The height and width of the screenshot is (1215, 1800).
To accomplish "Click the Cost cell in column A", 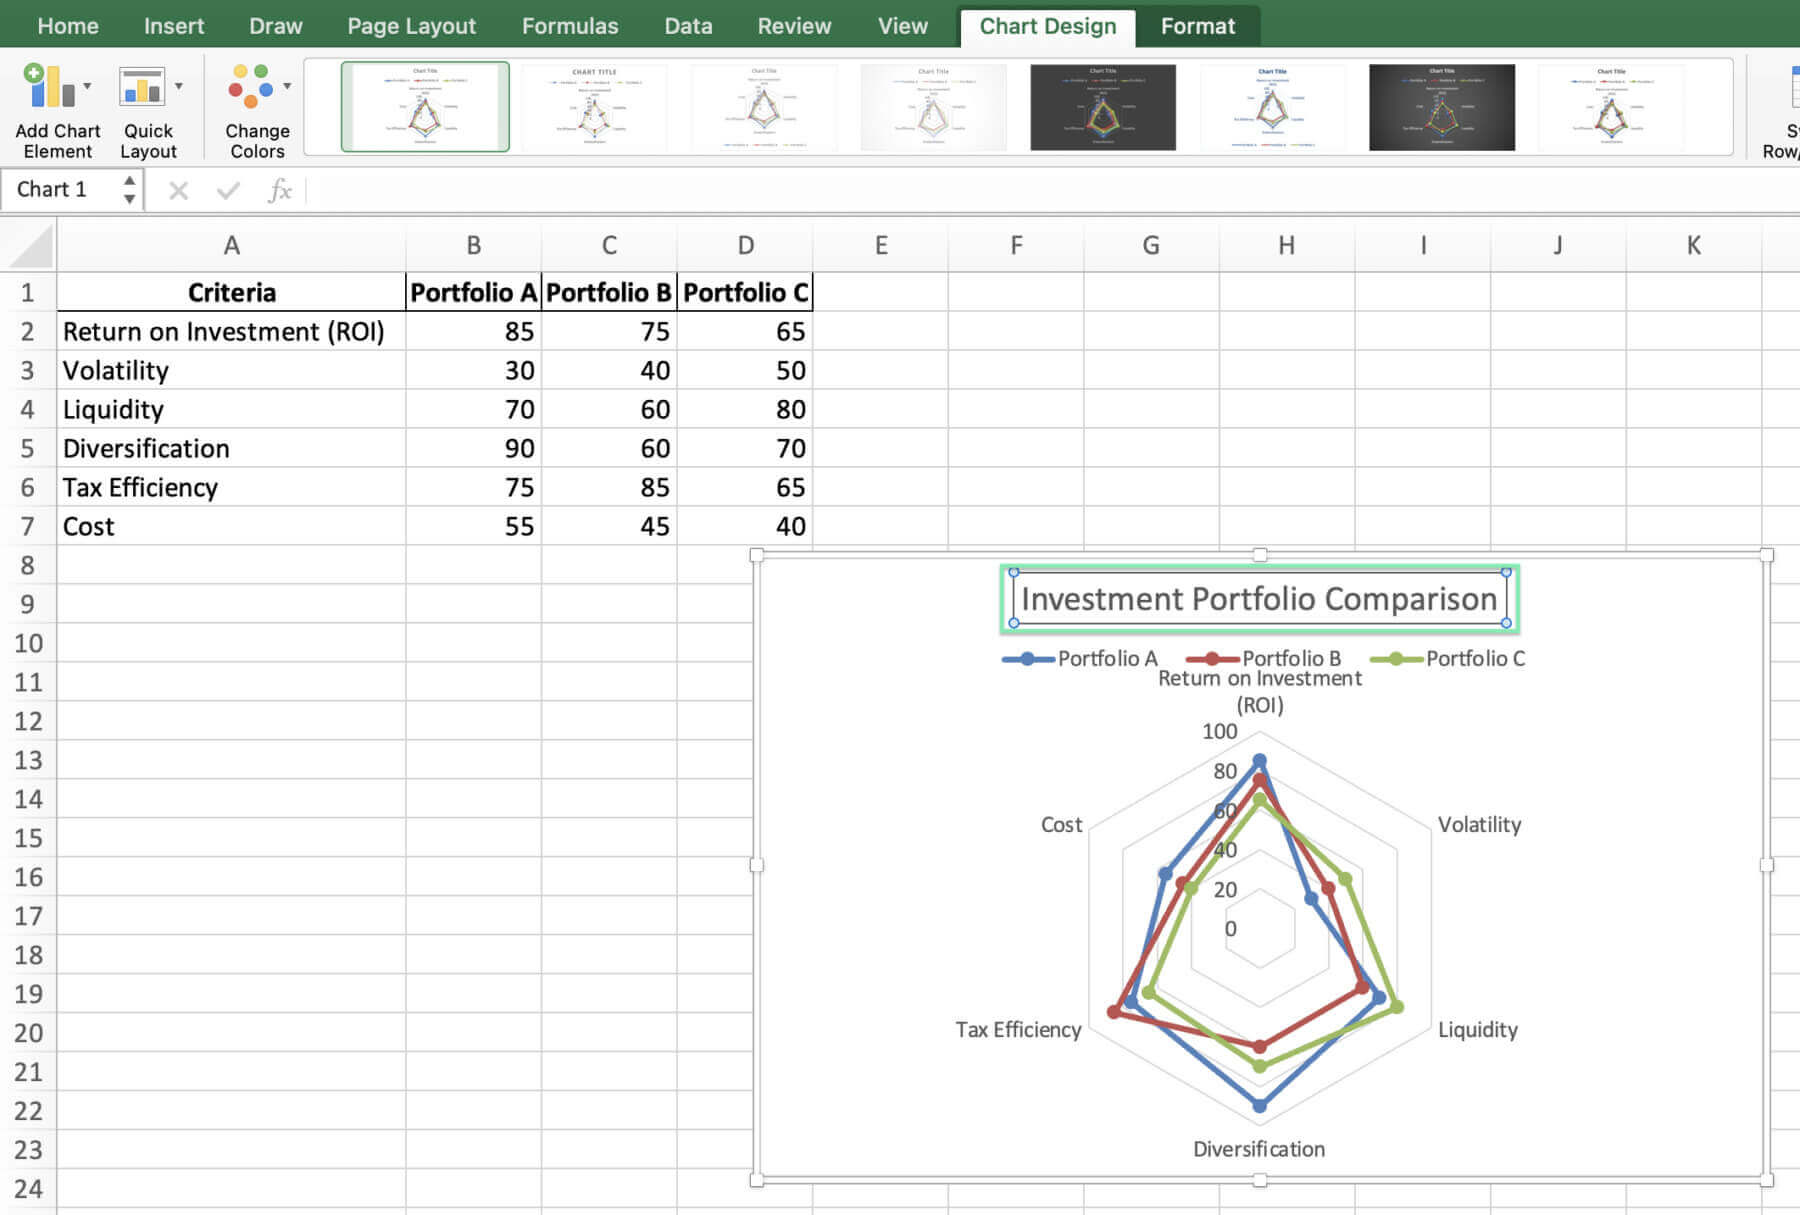I will (231, 526).
